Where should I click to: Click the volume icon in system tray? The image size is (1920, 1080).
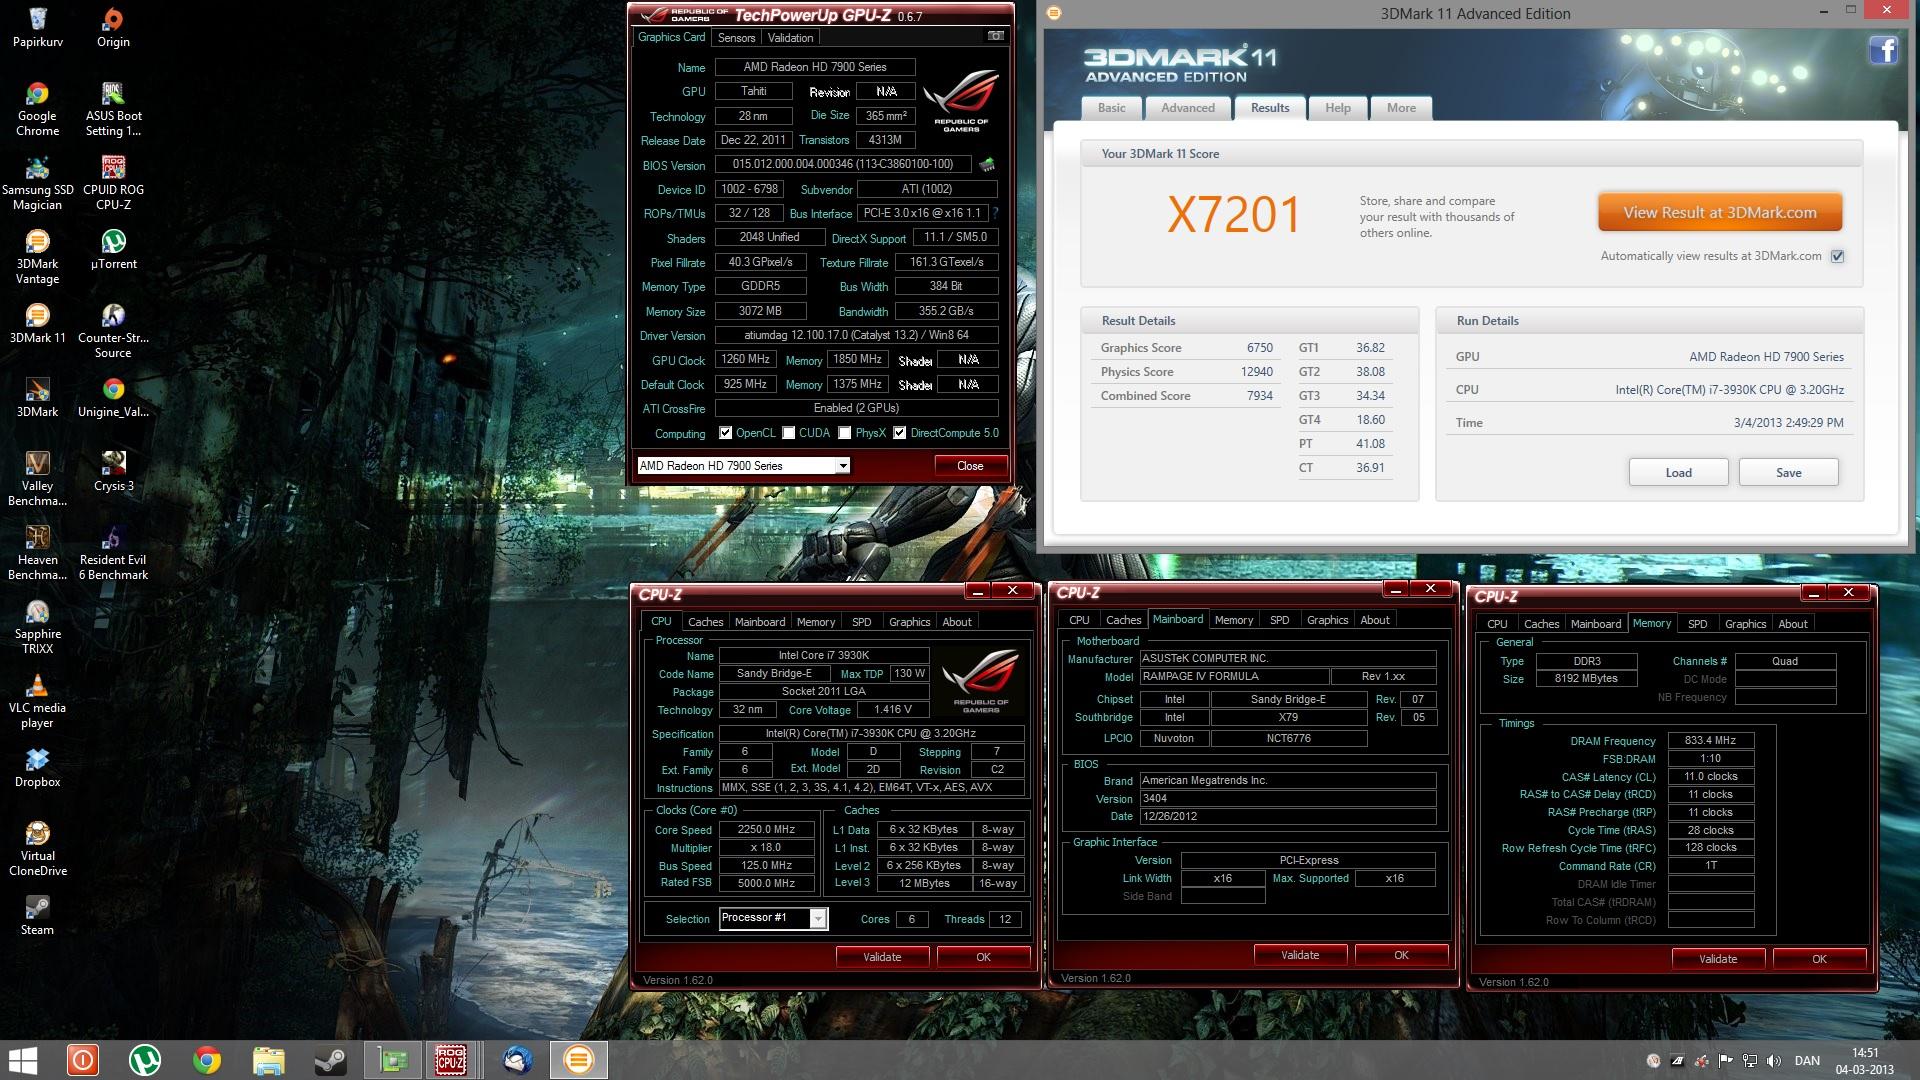[1773, 1061]
